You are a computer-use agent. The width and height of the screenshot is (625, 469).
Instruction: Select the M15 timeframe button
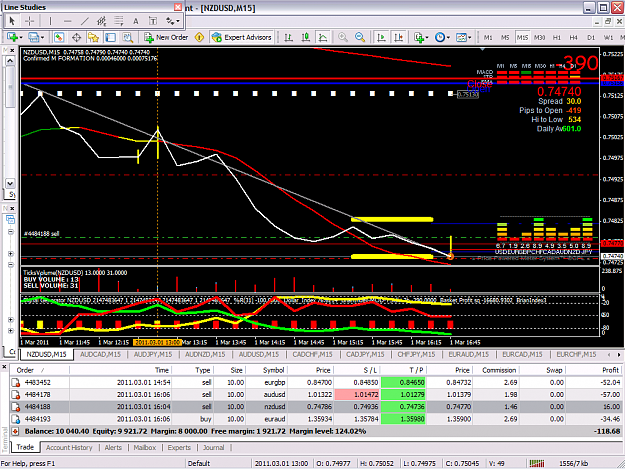[522, 37]
